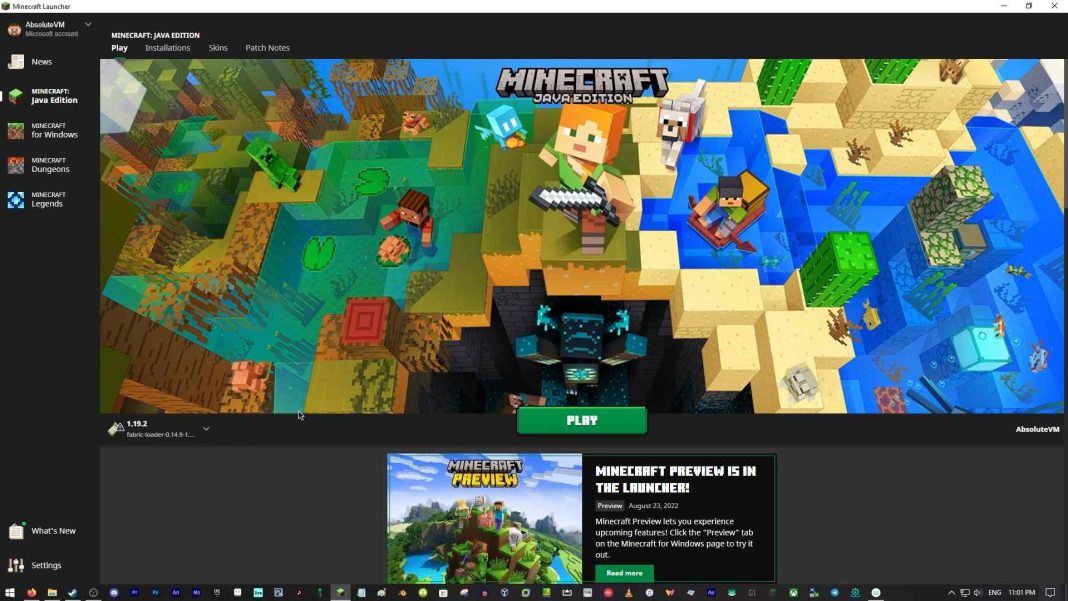The image size is (1068, 601).
Task: Open Firefox from the taskbar
Action: pyautogui.click(x=31, y=593)
